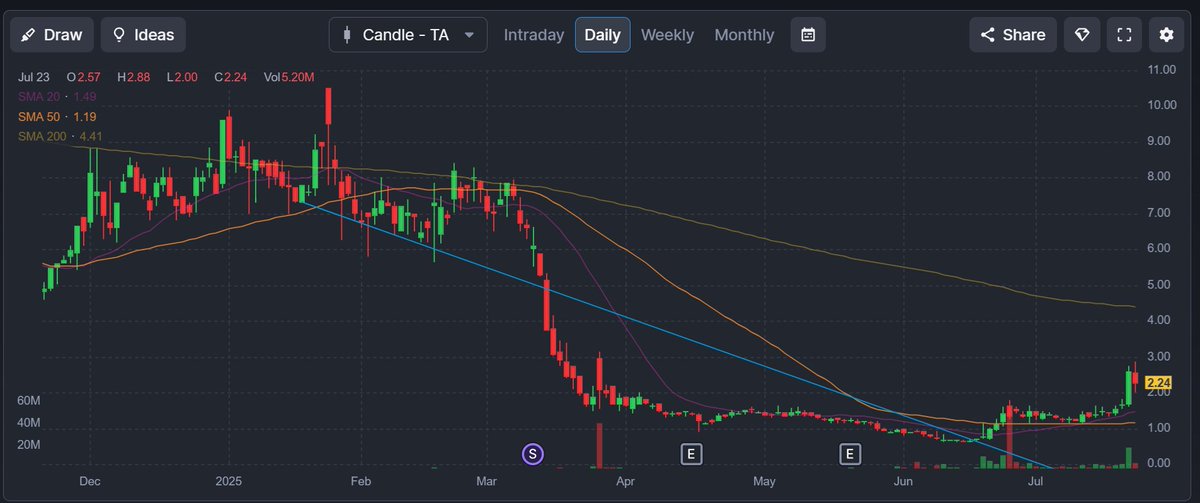Expand the Candle - TA chart type dropdown
The height and width of the screenshot is (503, 1200).
point(408,35)
